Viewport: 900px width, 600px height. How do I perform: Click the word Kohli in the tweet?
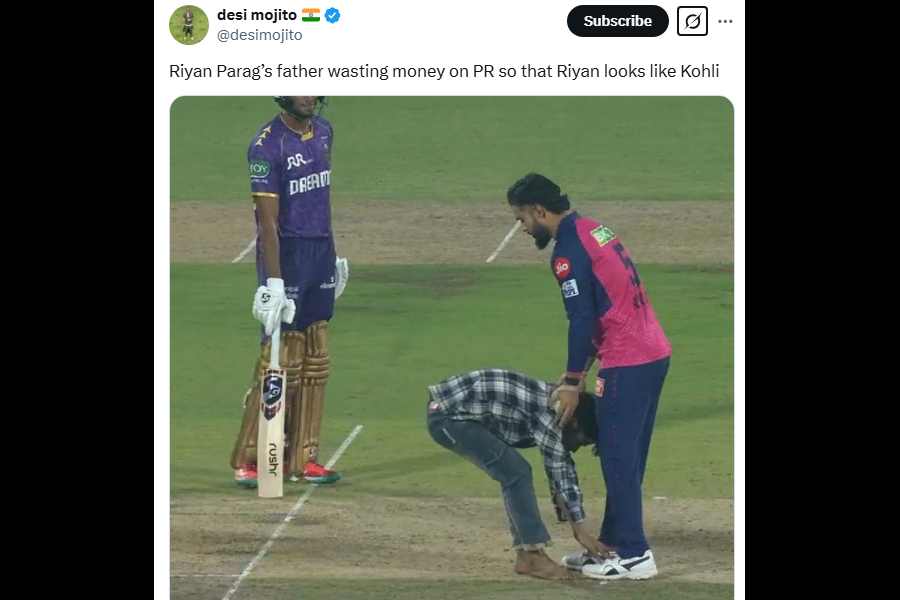coord(700,71)
